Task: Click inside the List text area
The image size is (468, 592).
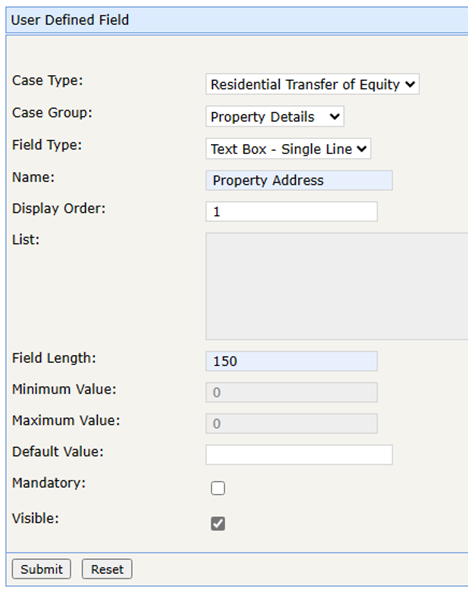Action: click(337, 286)
